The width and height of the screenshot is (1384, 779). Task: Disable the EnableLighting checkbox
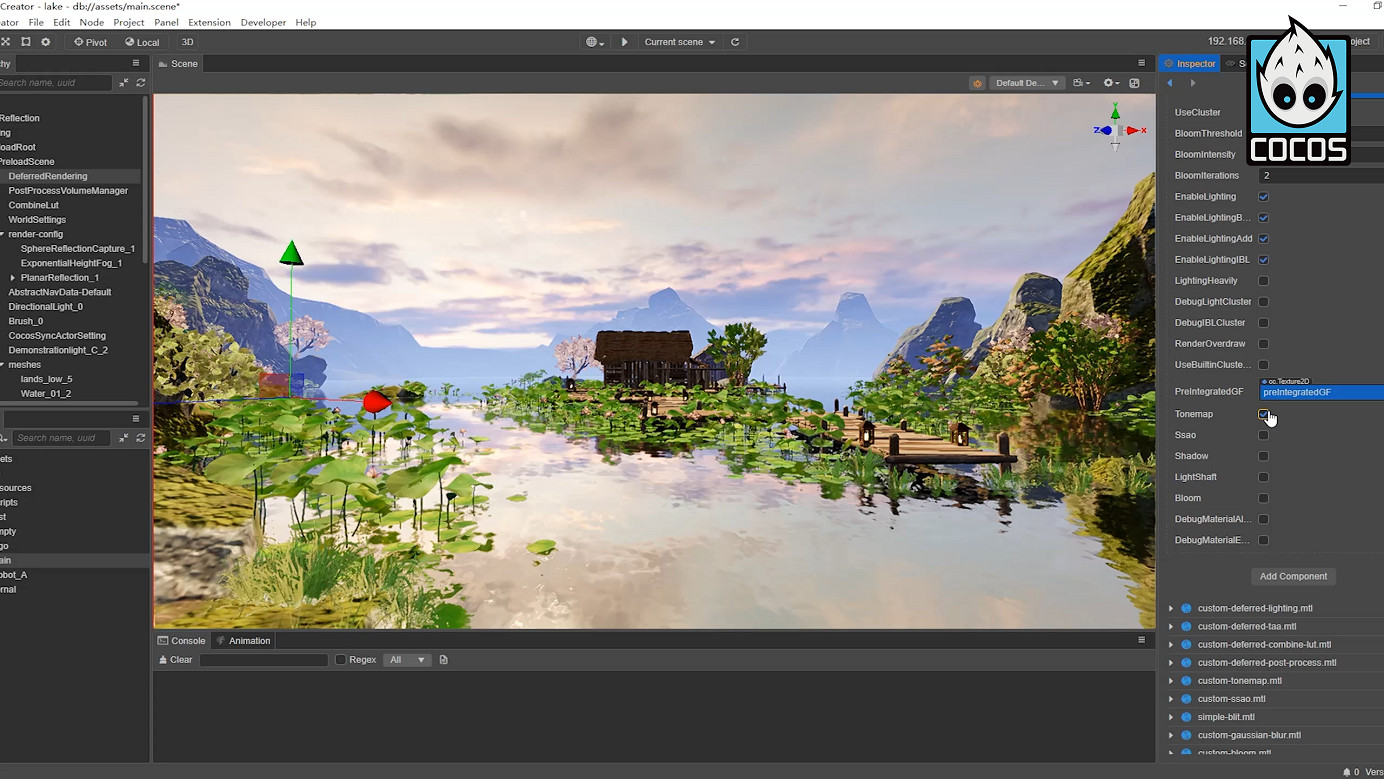(x=1263, y=197)
